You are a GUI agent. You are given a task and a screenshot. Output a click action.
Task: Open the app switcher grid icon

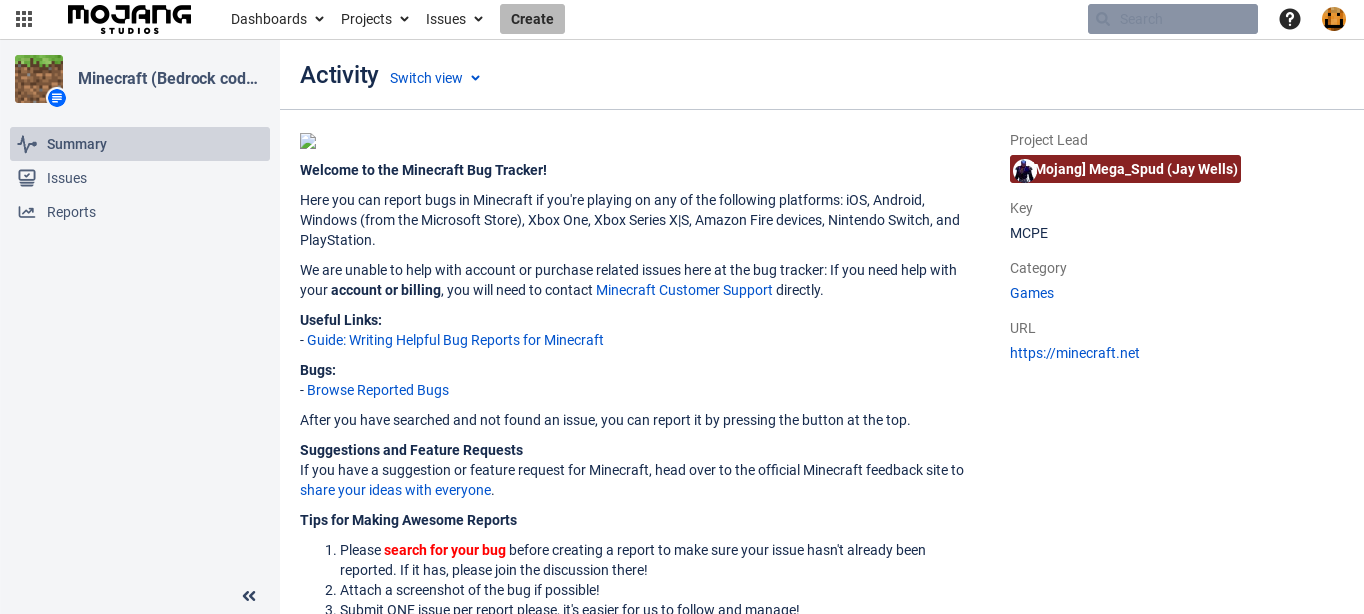(24, 19)
